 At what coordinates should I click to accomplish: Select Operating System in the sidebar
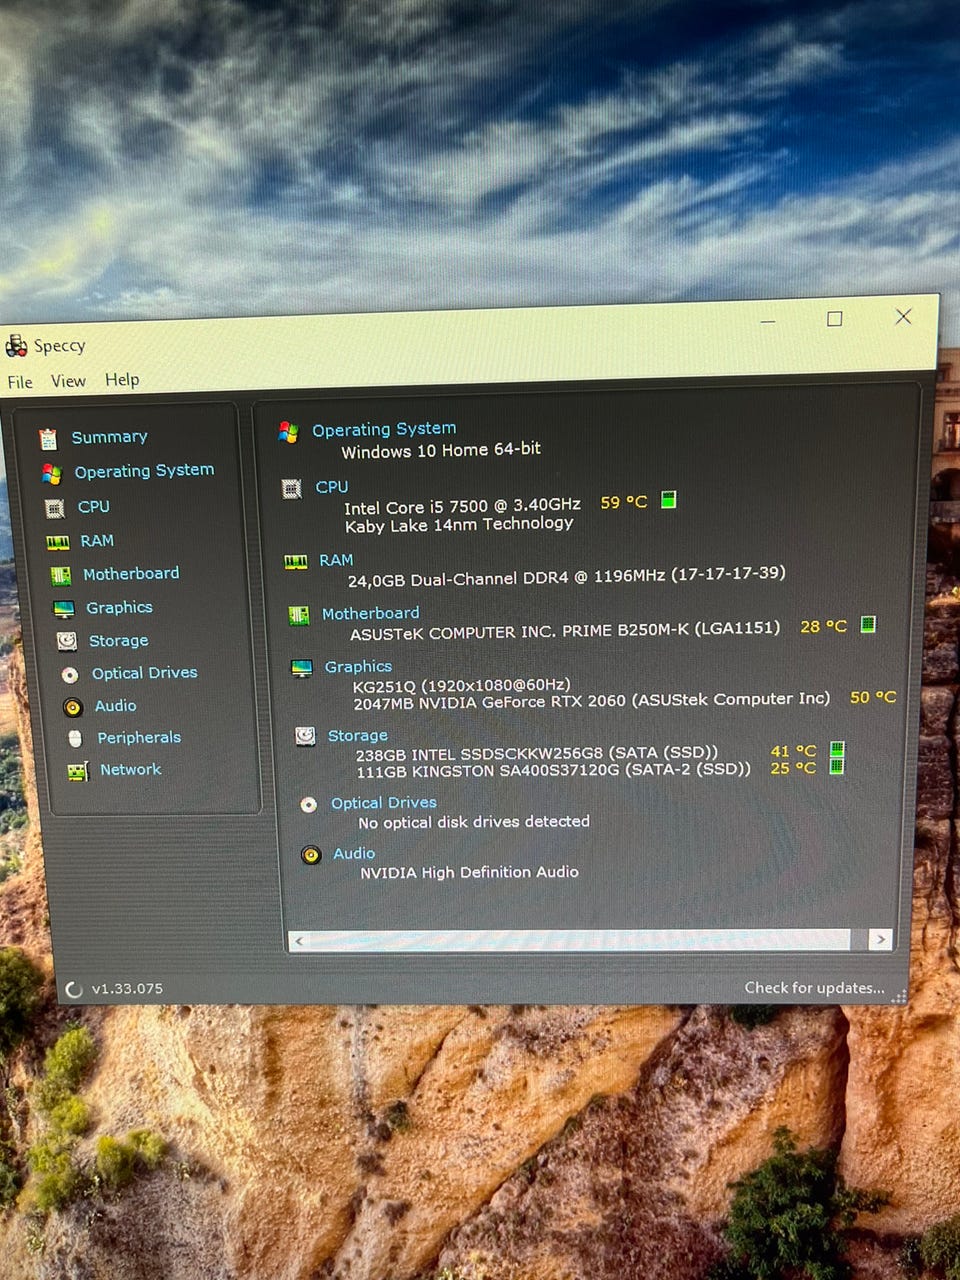click(x=144, y=471)
